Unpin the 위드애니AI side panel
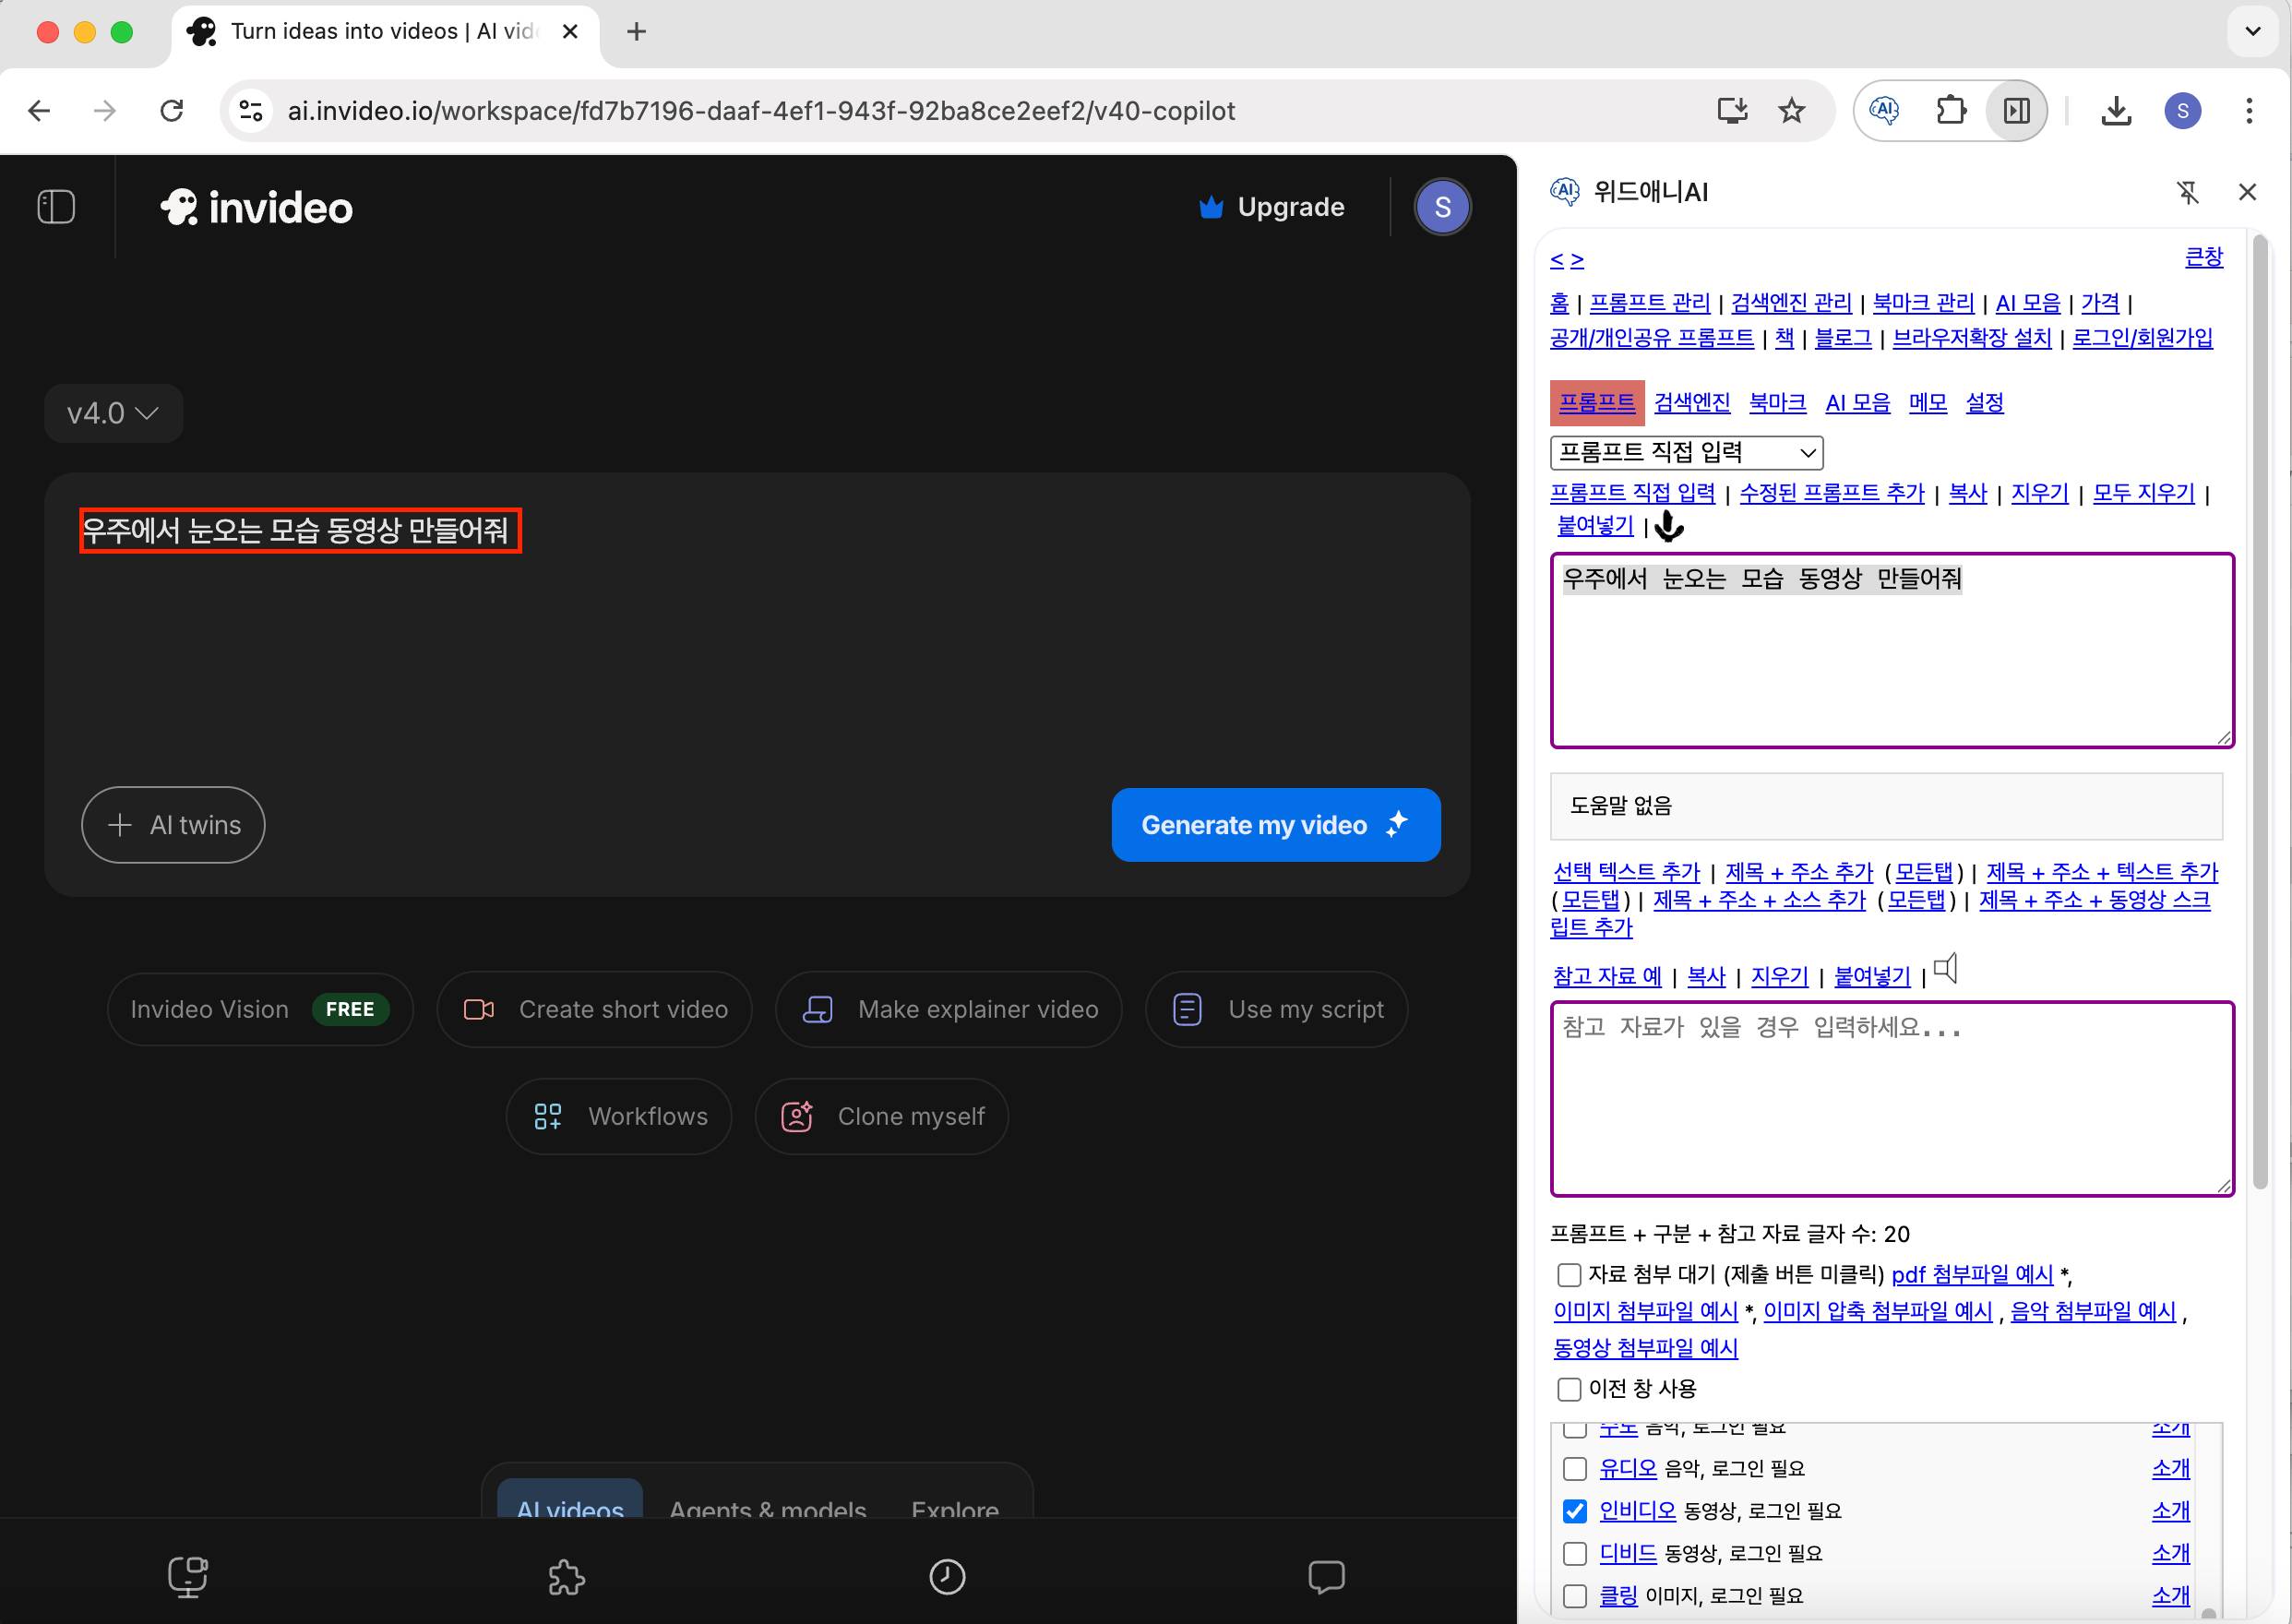This screenshot has width=2292, height=1624. tap(2188, 192)
